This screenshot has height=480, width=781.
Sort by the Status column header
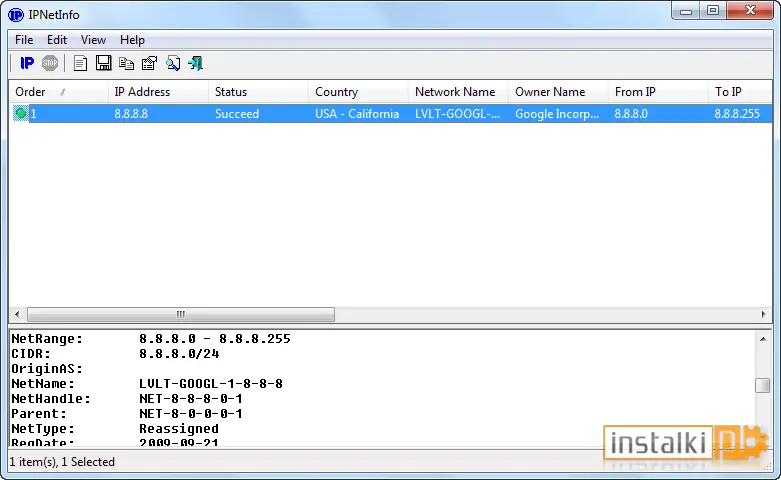coord(259,92)
